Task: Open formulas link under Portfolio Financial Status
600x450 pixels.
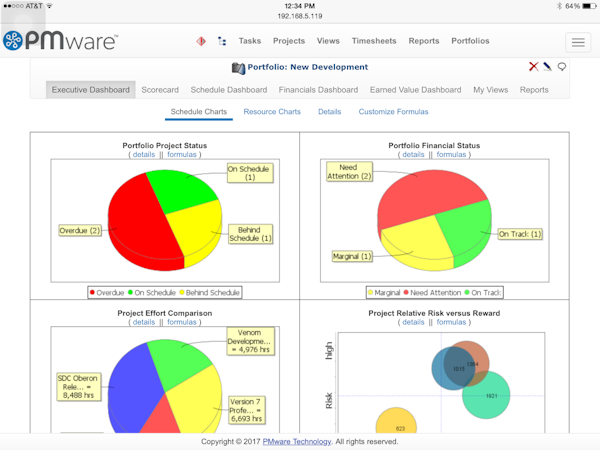Action: 451,155
